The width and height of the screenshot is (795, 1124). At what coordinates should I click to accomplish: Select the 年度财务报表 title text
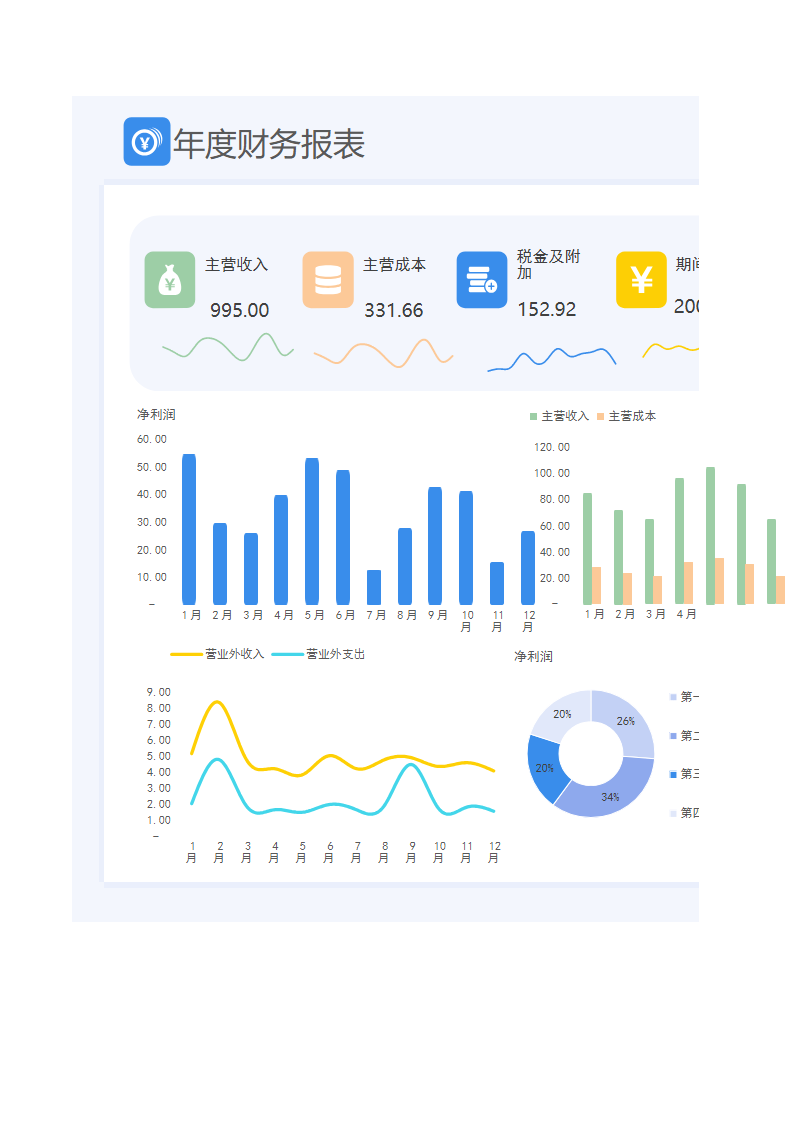[269, 144]
